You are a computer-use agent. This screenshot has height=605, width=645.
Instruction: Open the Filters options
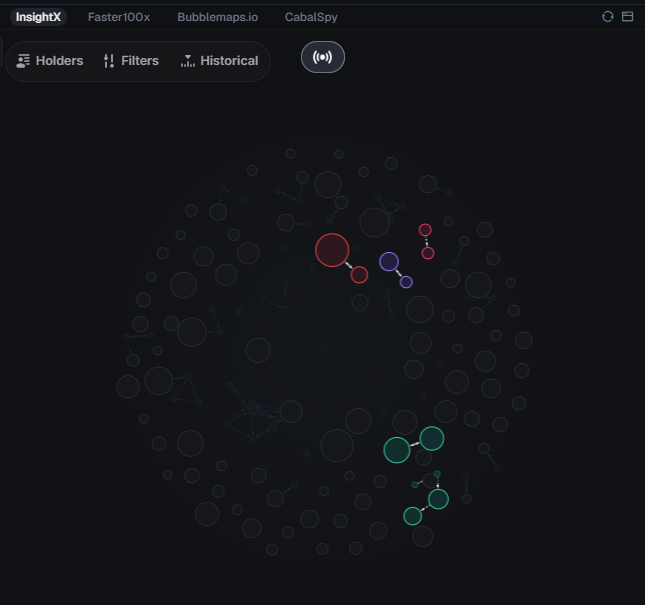click(131, 61)
